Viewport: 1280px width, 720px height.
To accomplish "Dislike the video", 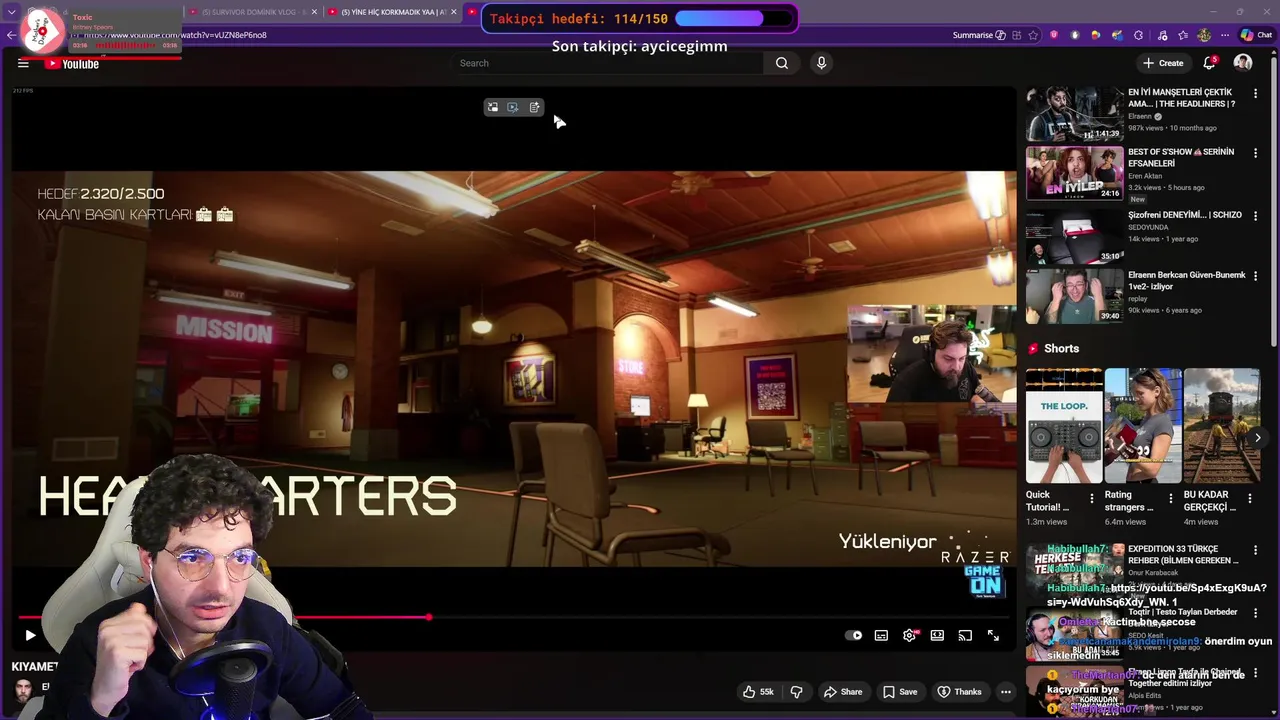I will [x=797, y=692].
